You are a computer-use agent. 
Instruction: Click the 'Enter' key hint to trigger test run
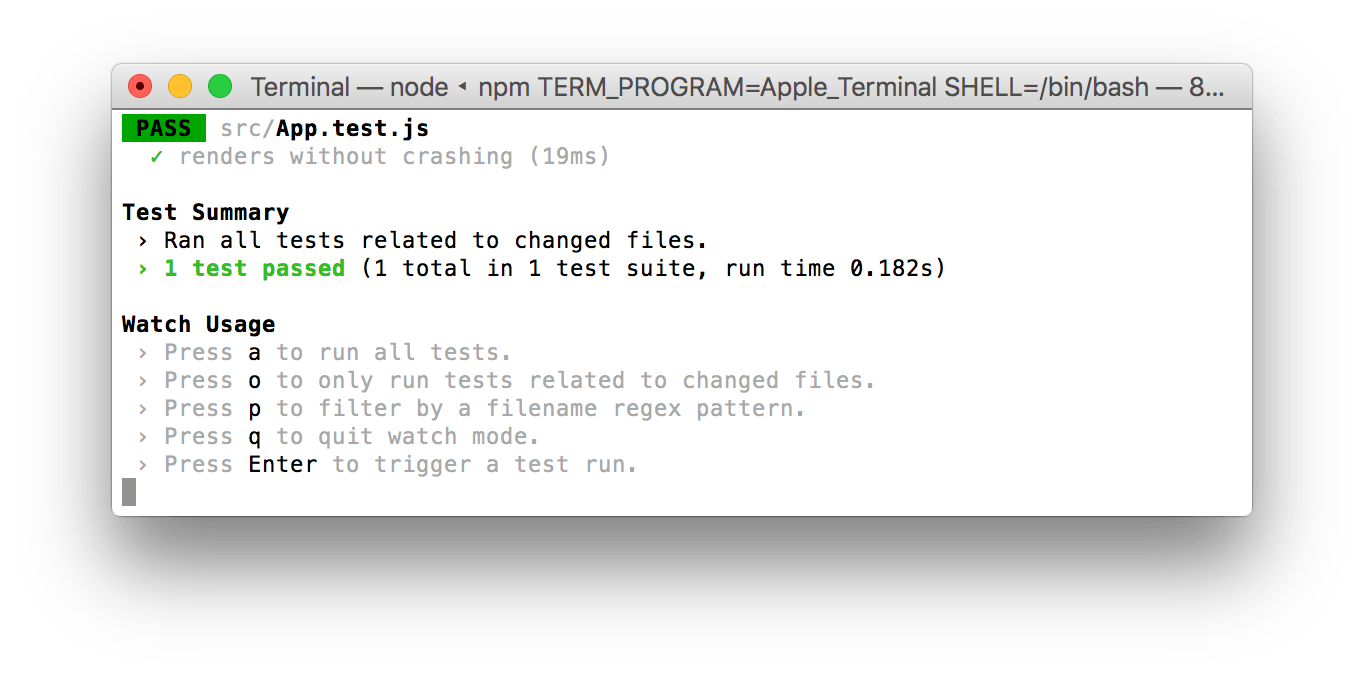(x=283, y=465)
